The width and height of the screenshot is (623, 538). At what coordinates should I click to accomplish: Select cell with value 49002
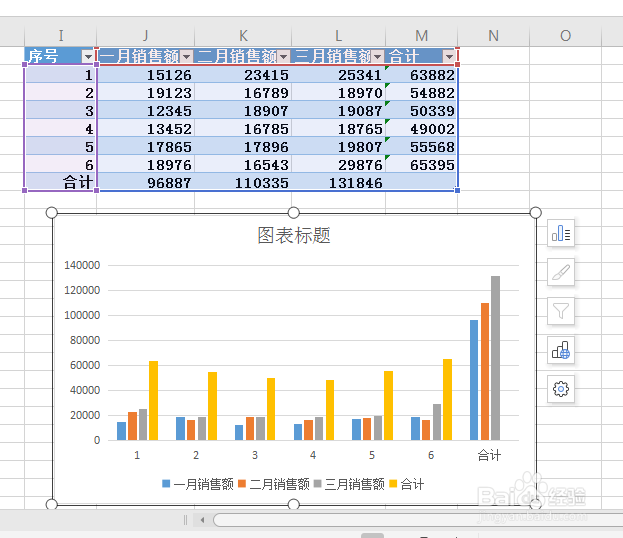pyautogui.click(x=421, y=129)
